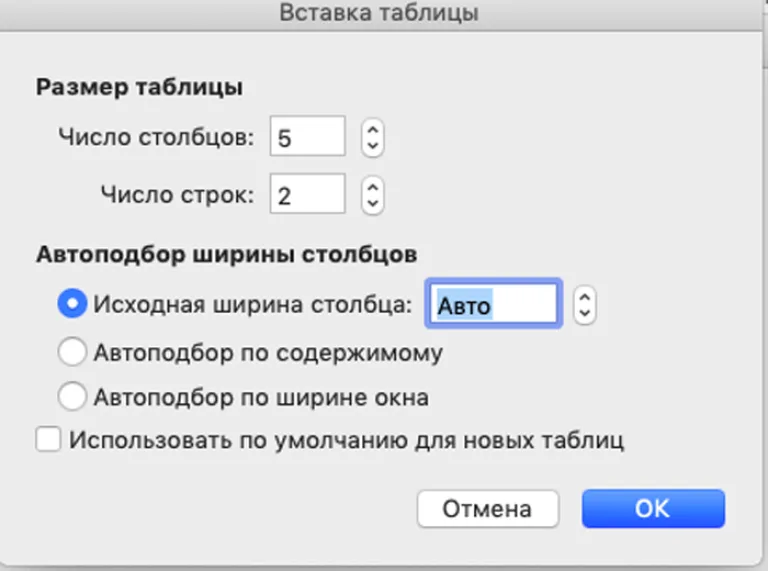Increase column width using stepper up arrow
Viewport: 768px width, 571px height.
point(585,297)
